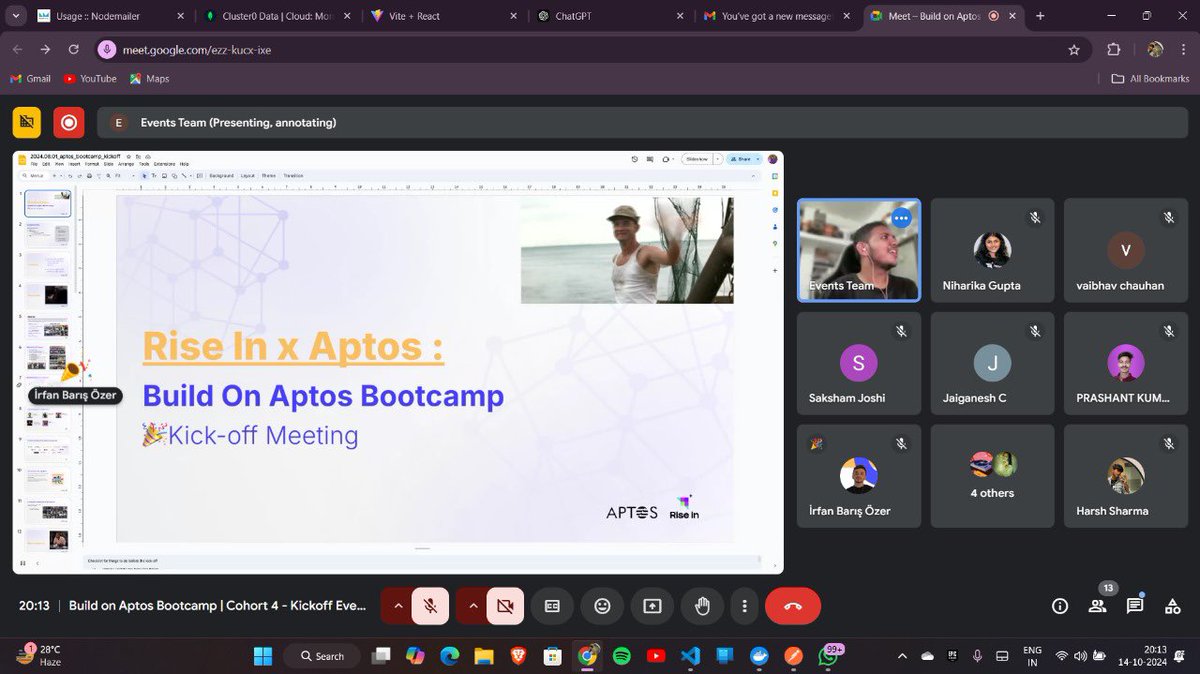
Task: Open the in-call chat messages
Action: point(1134,605)
